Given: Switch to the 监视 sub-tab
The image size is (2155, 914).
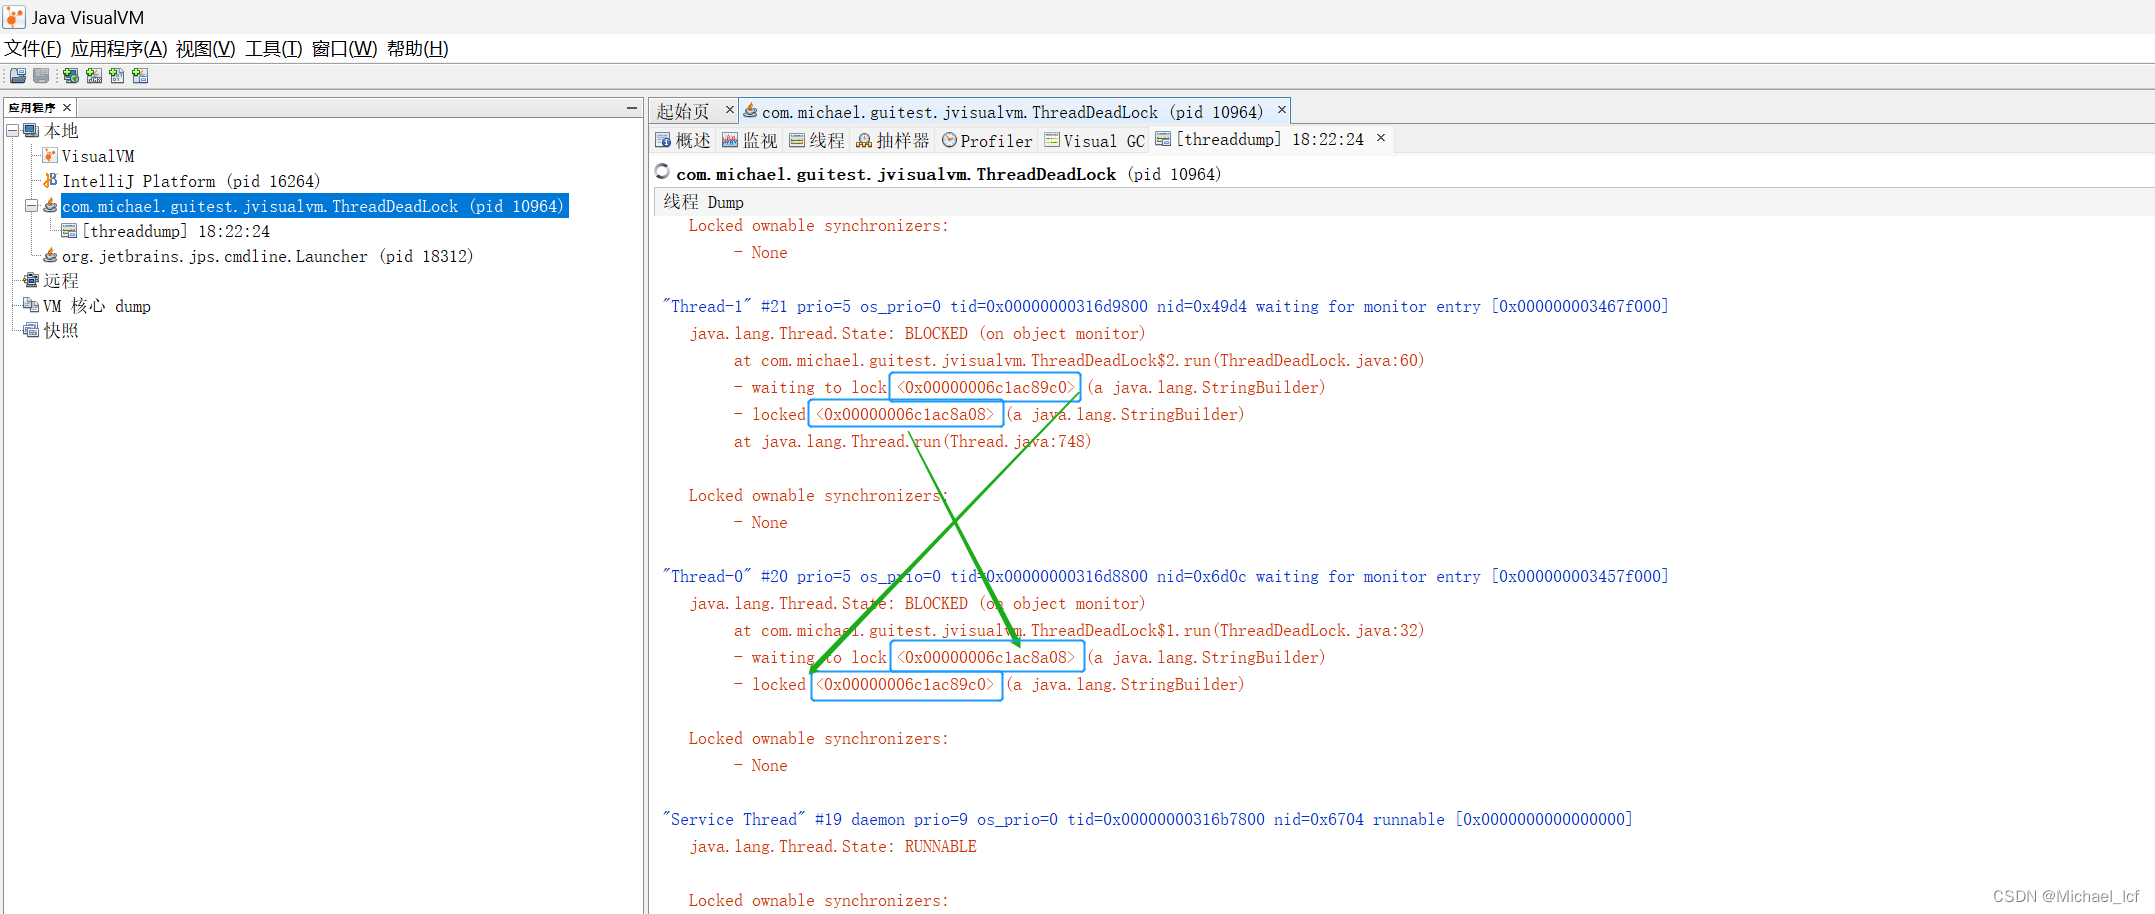Looking at the screenshot, I should pyautogui.click(x=750, y=141).
